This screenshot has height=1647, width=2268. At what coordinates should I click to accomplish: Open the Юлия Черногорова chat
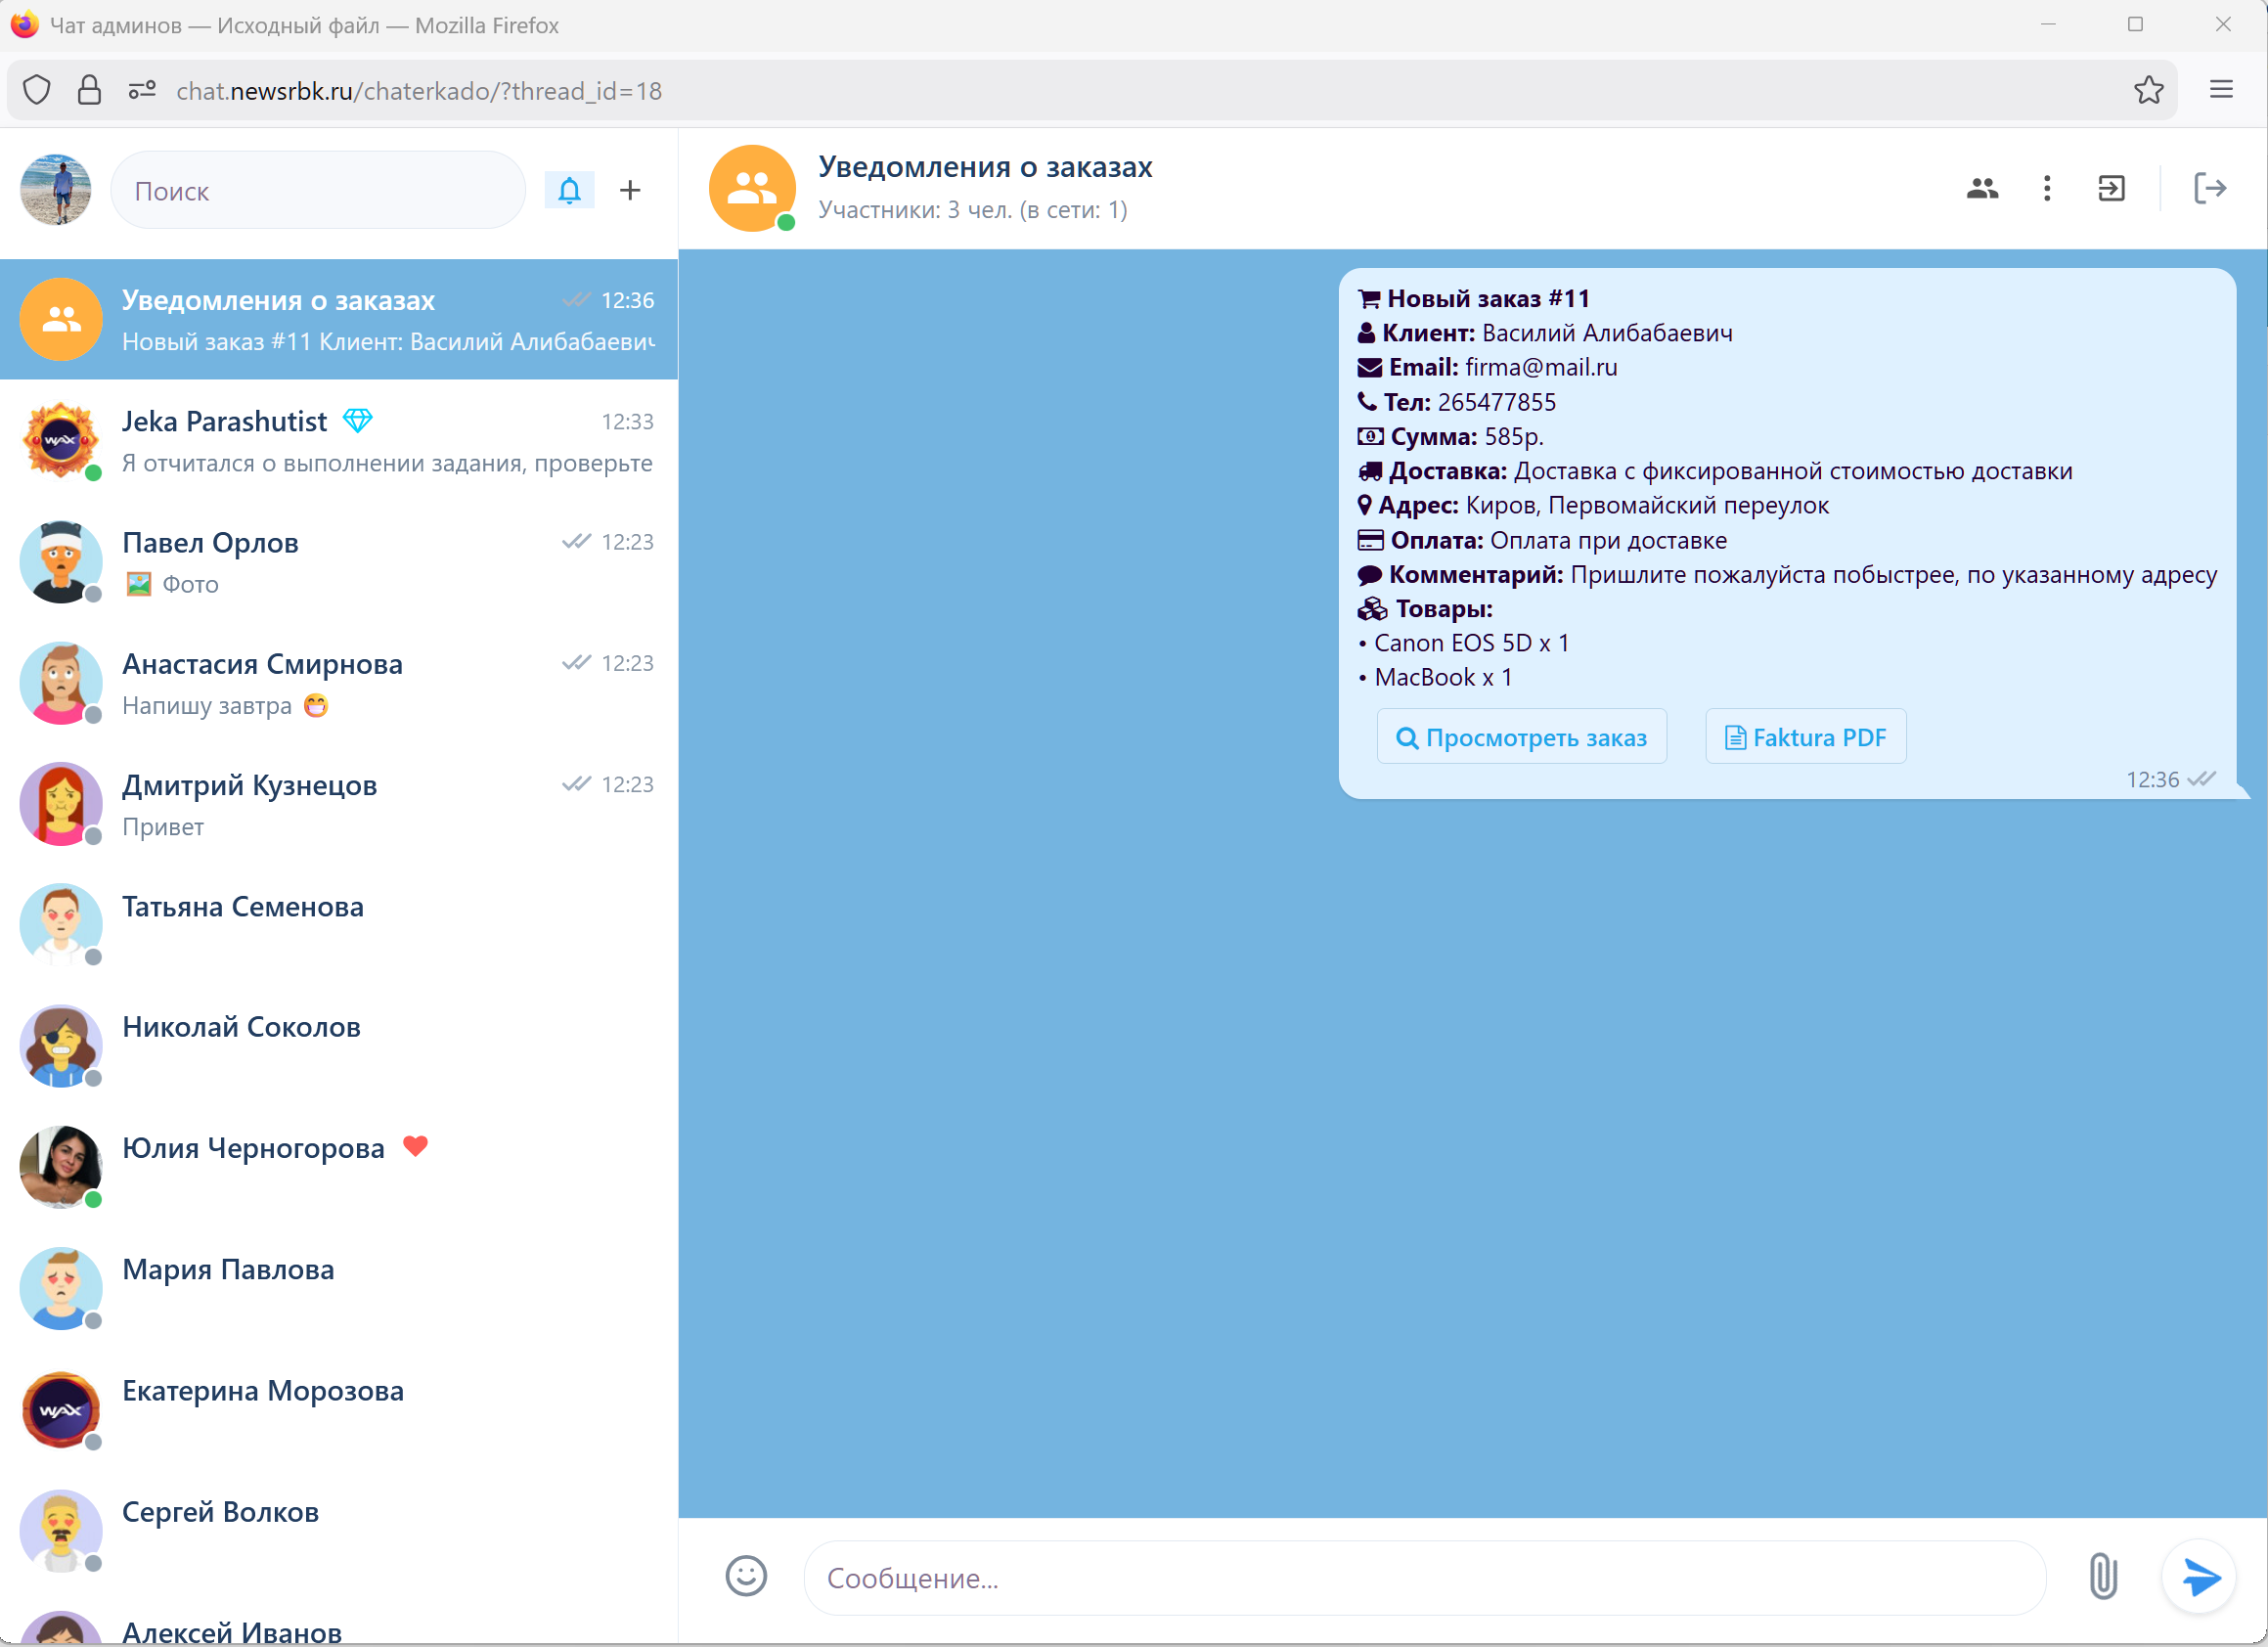338,1167
